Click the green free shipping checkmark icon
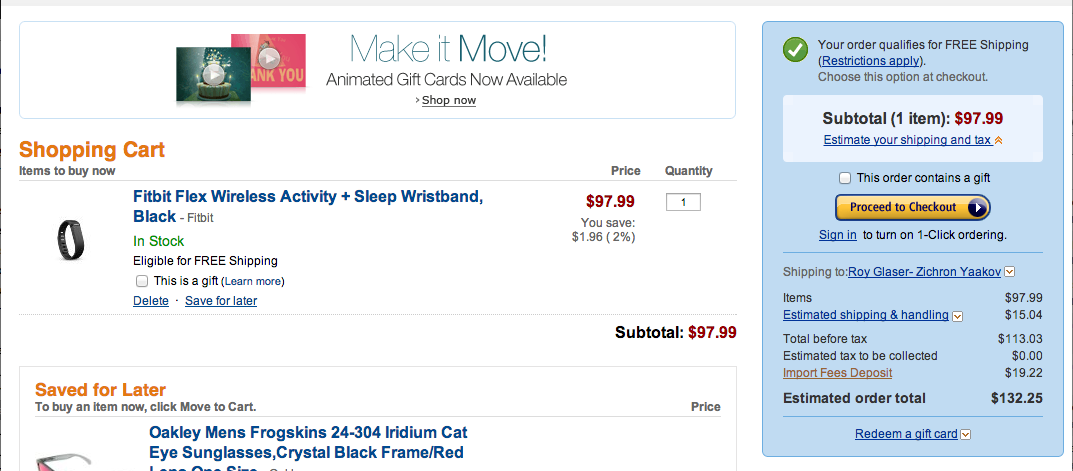The image size is (1073, 471). pyautogui.click(x=796, y=49)
